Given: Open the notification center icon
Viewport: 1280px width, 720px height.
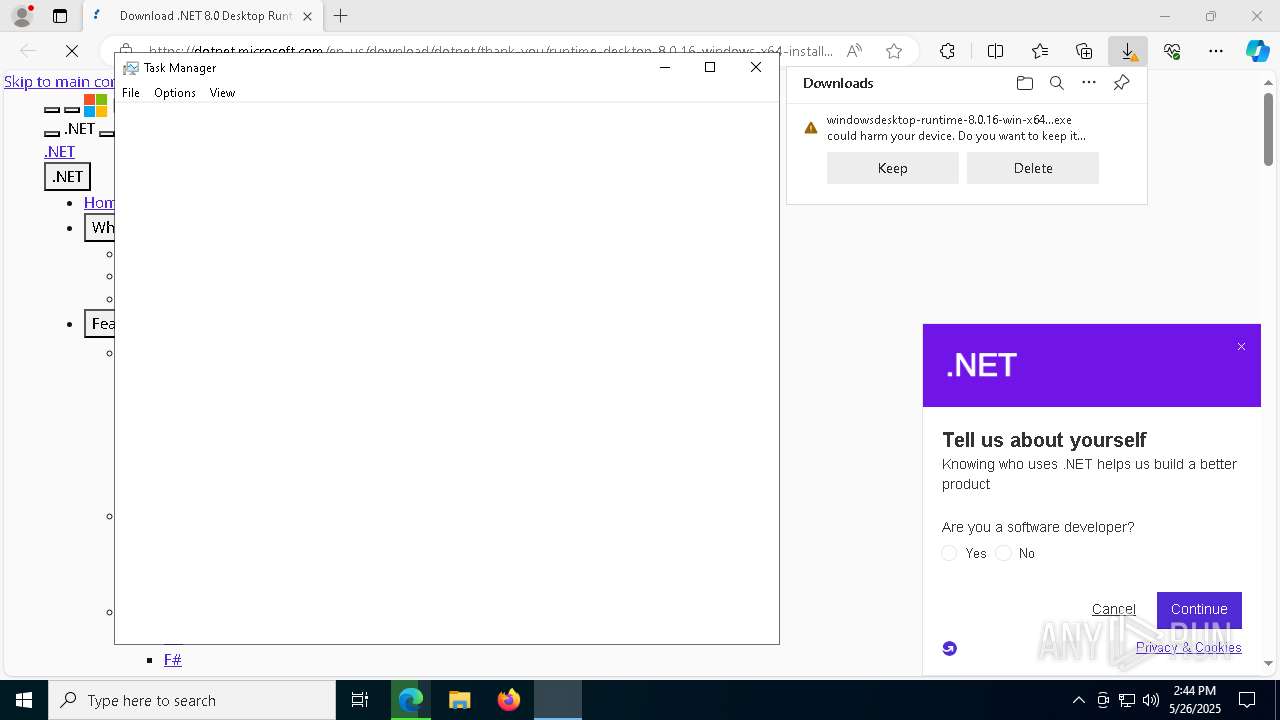Looking at the screenshot, I should coord(1247,700).
